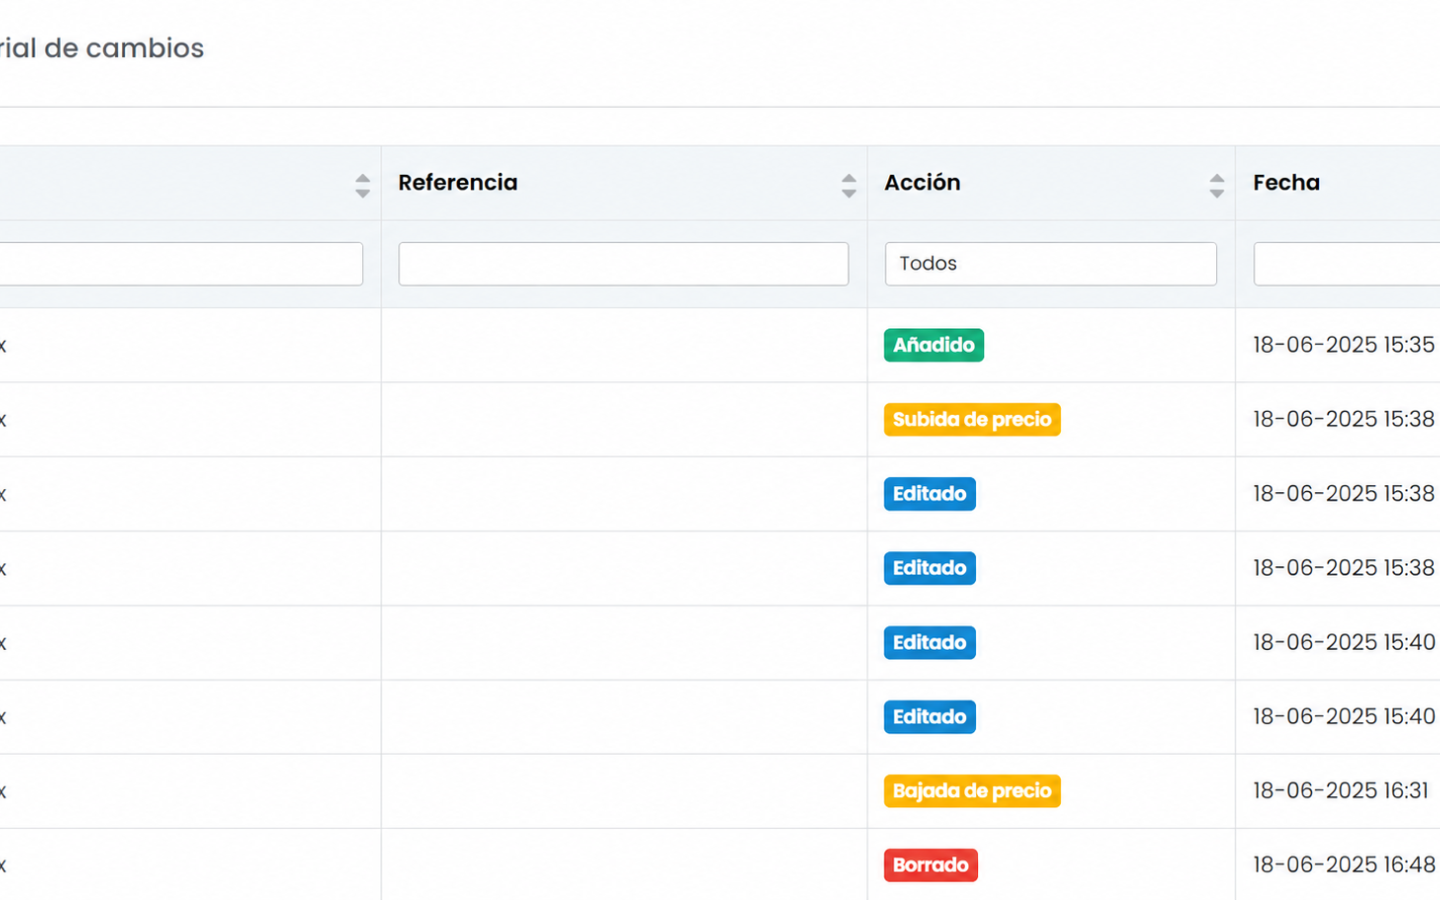The width and height of the screenshot is (1440, 900).
Task: Click the sort arrows of the leftmost column
Action: coord(362,185)
